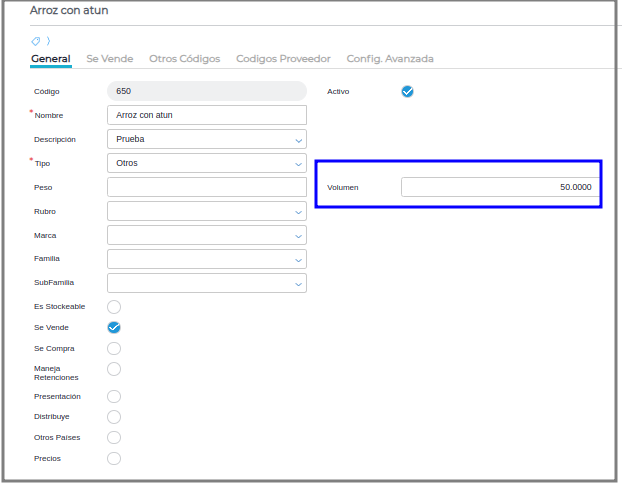Check the Maneja Retenciones option

(x=114, y=373)
